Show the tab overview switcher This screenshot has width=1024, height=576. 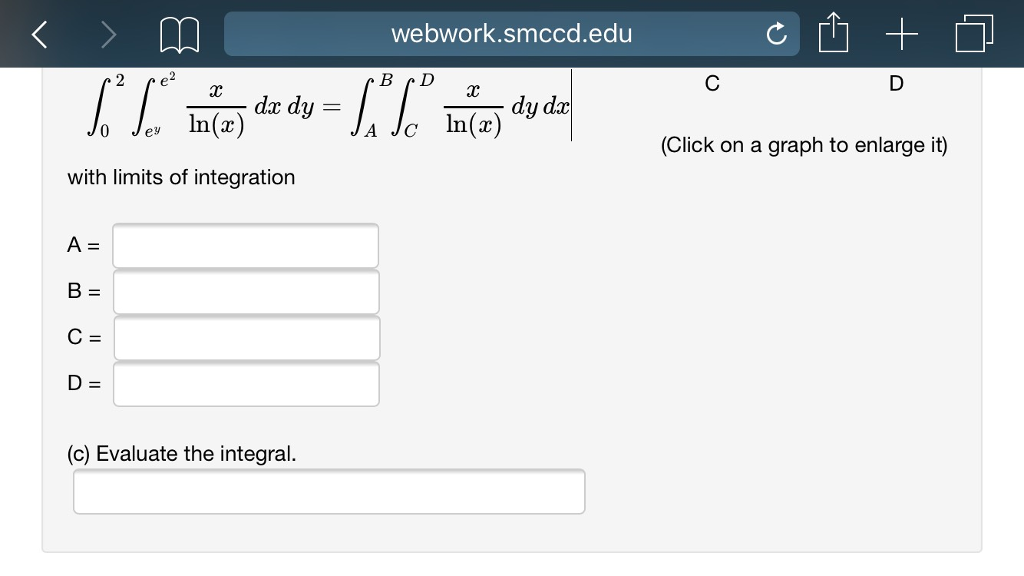pos(973,33)
